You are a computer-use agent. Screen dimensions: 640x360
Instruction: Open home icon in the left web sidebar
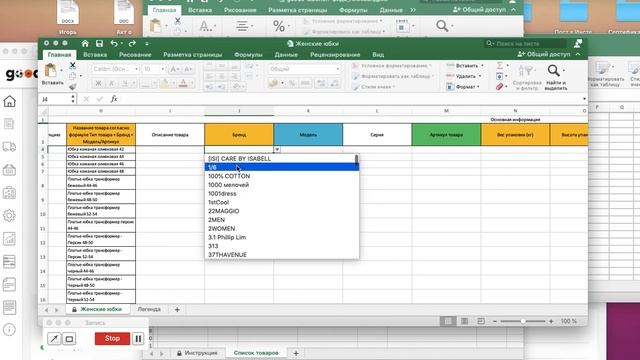point(9,101)
